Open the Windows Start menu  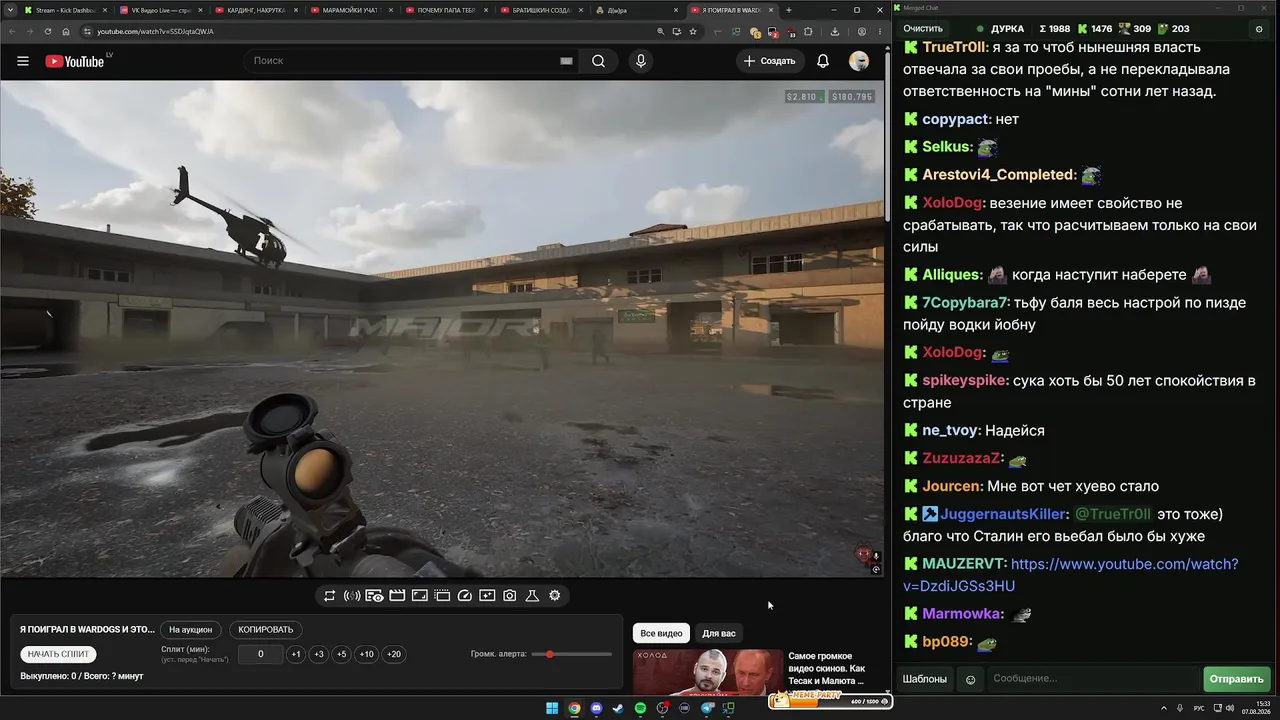(552, 709)
